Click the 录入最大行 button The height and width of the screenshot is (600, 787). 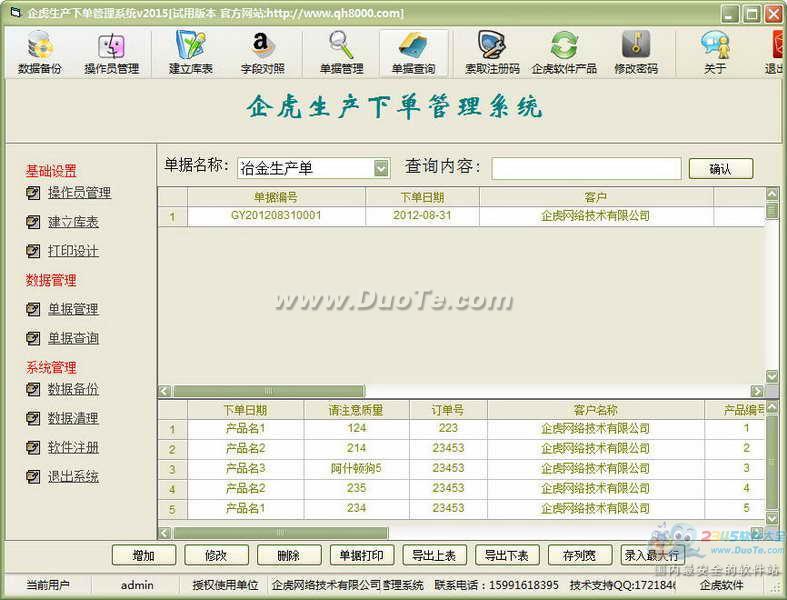tap(652, 555)
